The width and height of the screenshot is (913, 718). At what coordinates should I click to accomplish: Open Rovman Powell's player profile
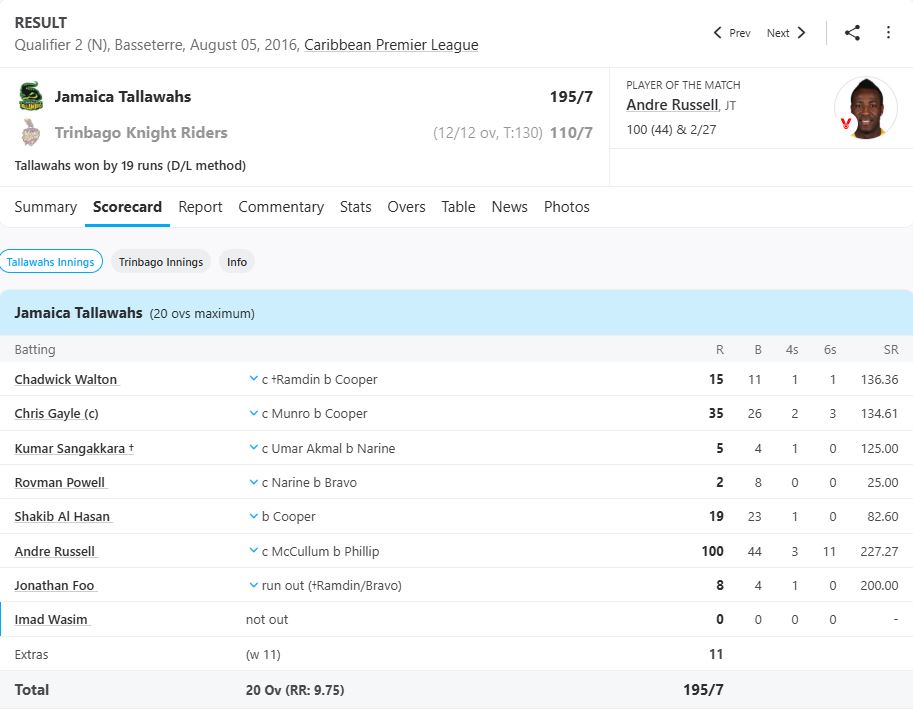pos(59,483)
